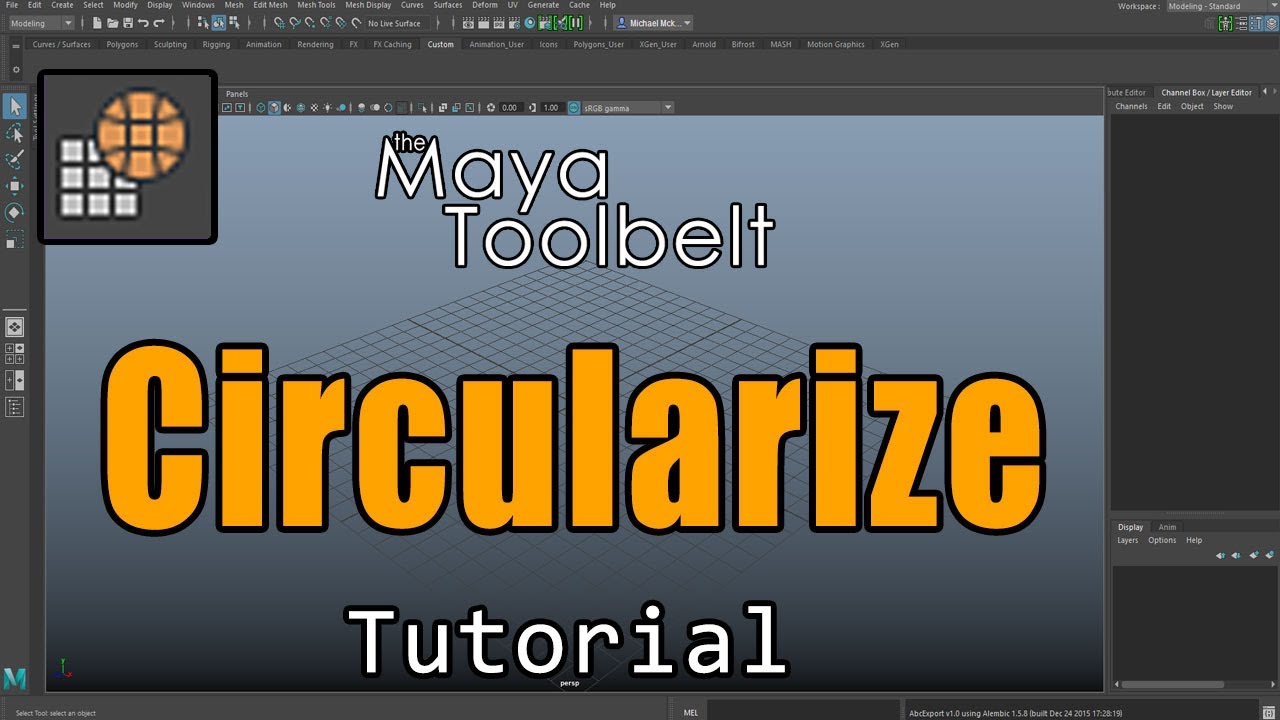This screenshot has width=1280, height=720.
Task: Open the Channels menu in Channel Box
Action: tap(1131, 106)
